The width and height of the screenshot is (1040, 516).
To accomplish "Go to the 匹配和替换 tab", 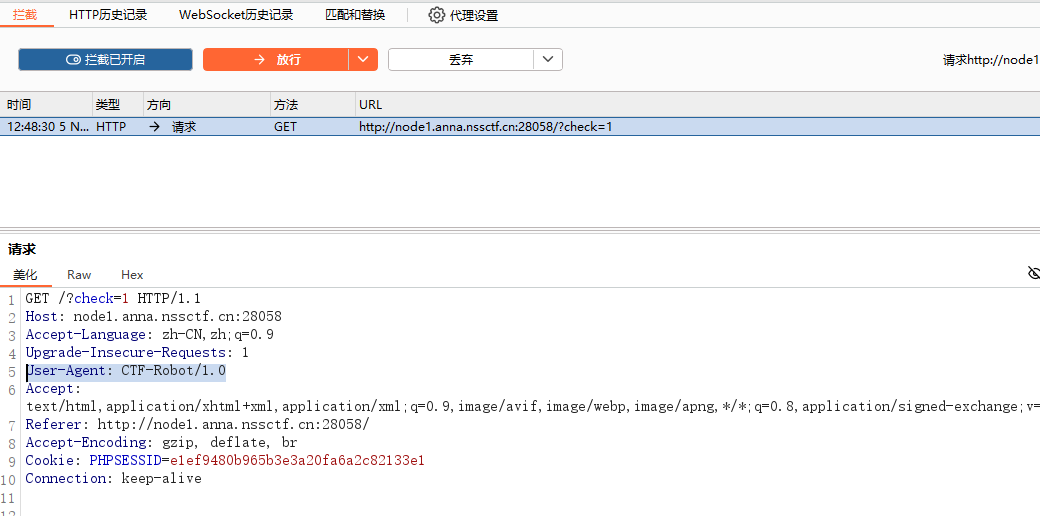I will [355, 15].
